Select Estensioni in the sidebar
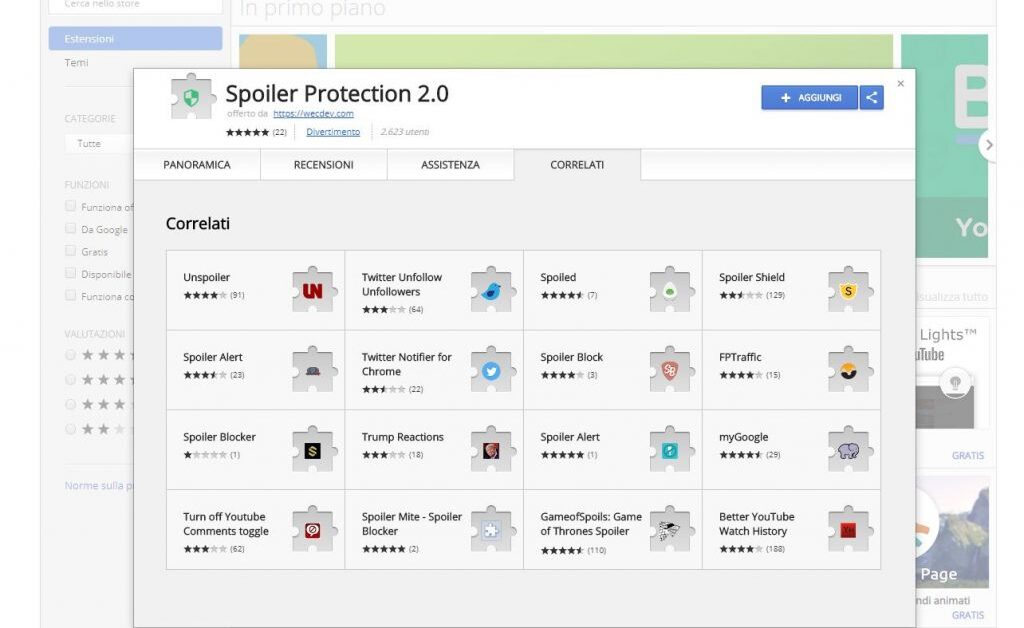This screenshot has height=628, width=1024. pos(135,39)
